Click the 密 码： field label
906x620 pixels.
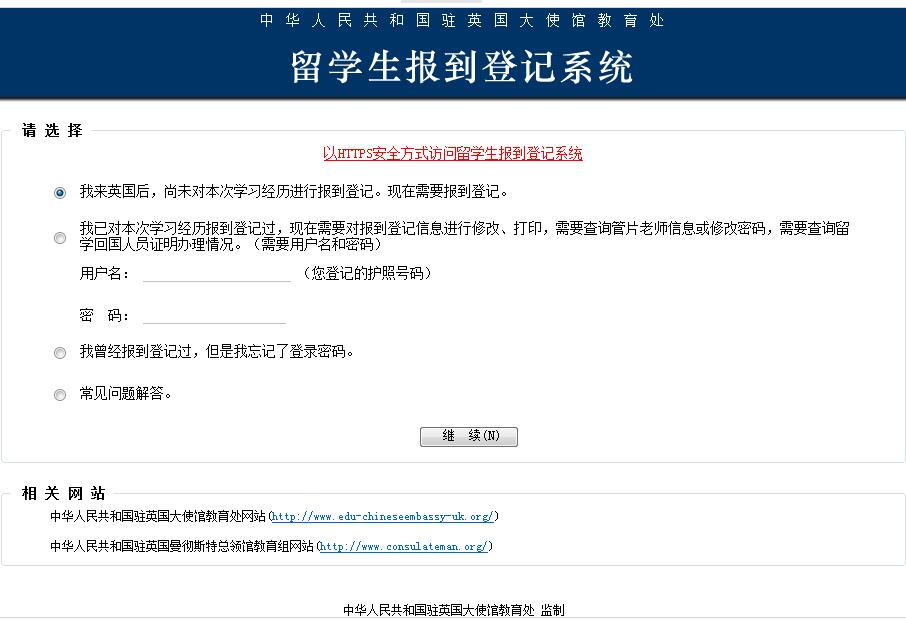pos(105,315)
